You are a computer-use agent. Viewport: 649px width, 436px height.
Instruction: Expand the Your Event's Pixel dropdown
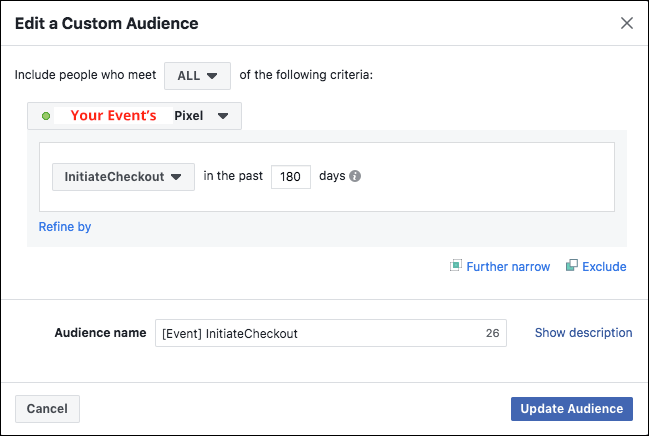point(135,116)
